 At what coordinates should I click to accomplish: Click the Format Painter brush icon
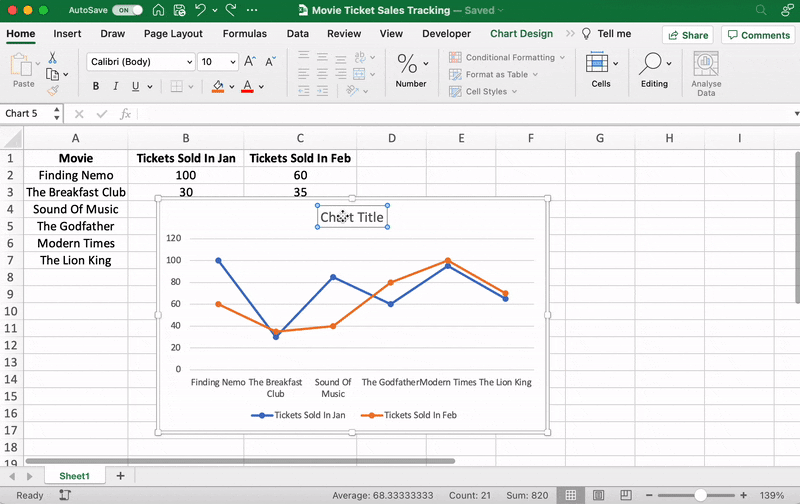[53, 91]
